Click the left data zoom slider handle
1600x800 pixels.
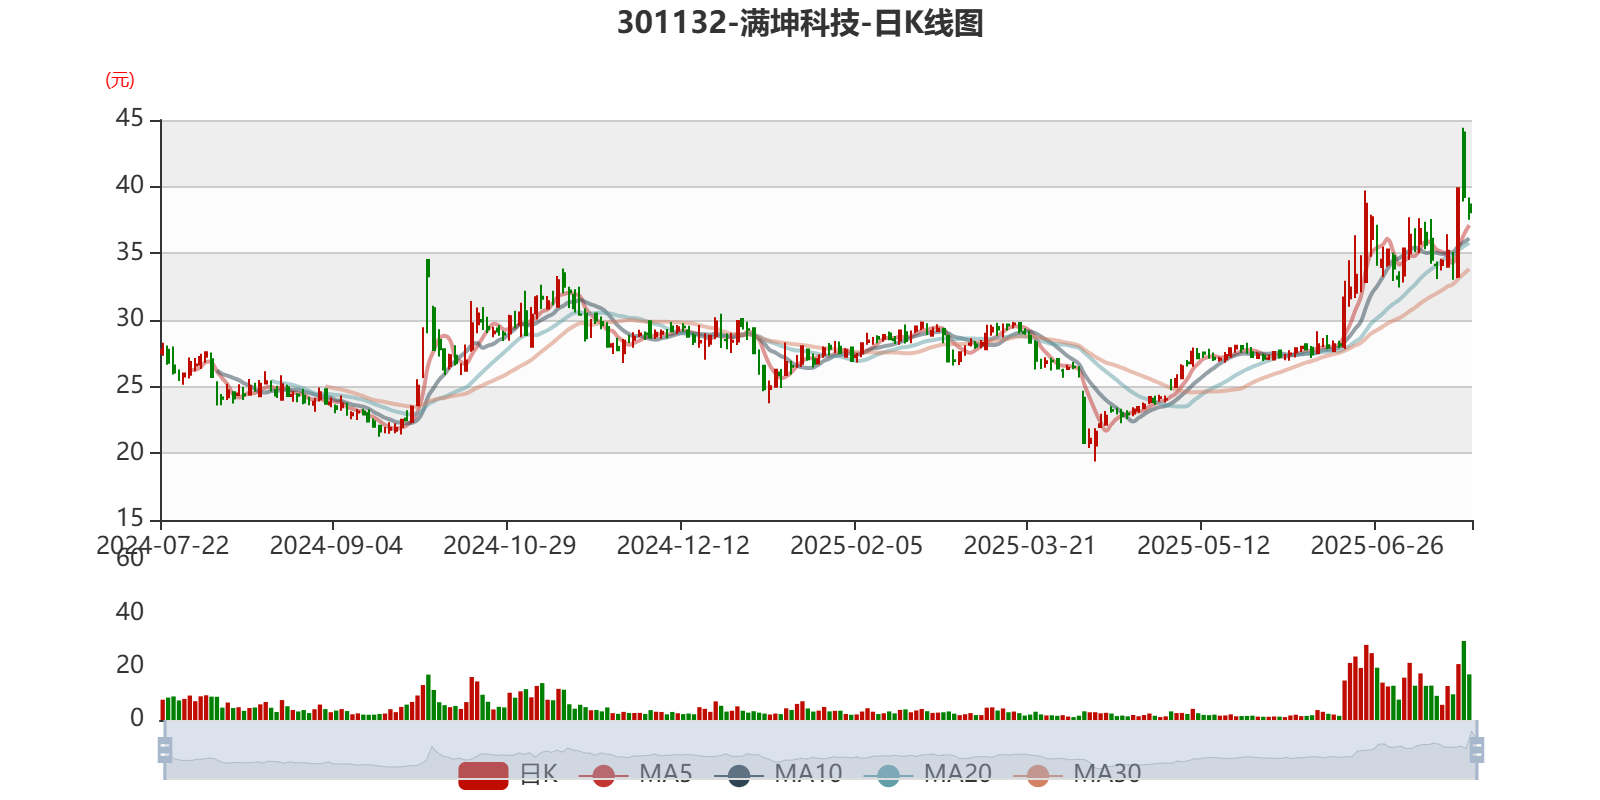click(165, 749)
